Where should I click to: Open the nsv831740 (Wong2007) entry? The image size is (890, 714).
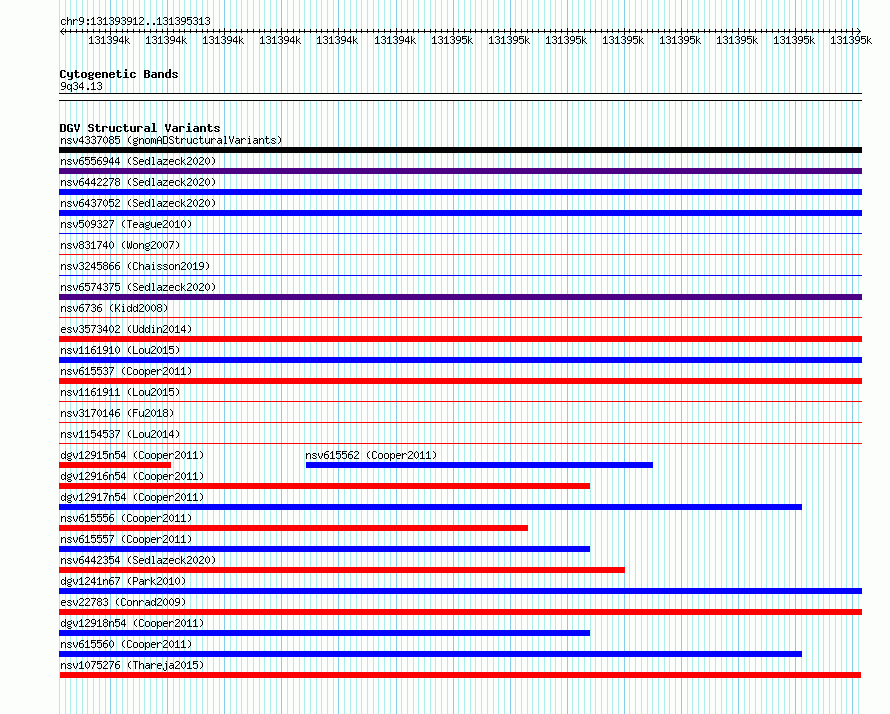(120, 245)
